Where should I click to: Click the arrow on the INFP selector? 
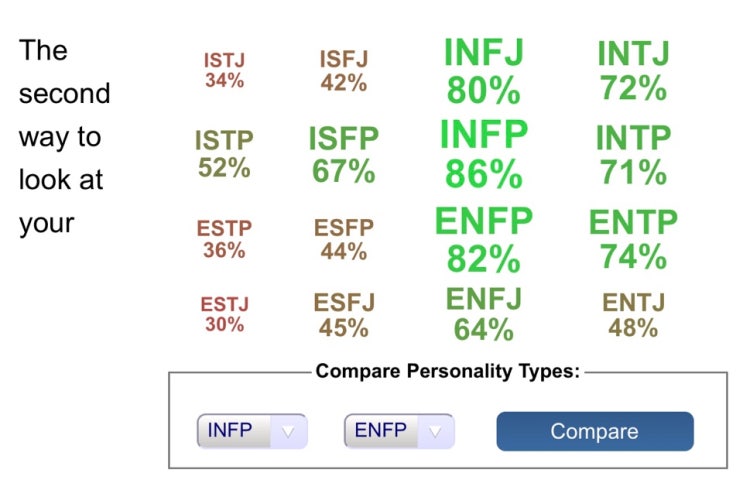point(288,432)
